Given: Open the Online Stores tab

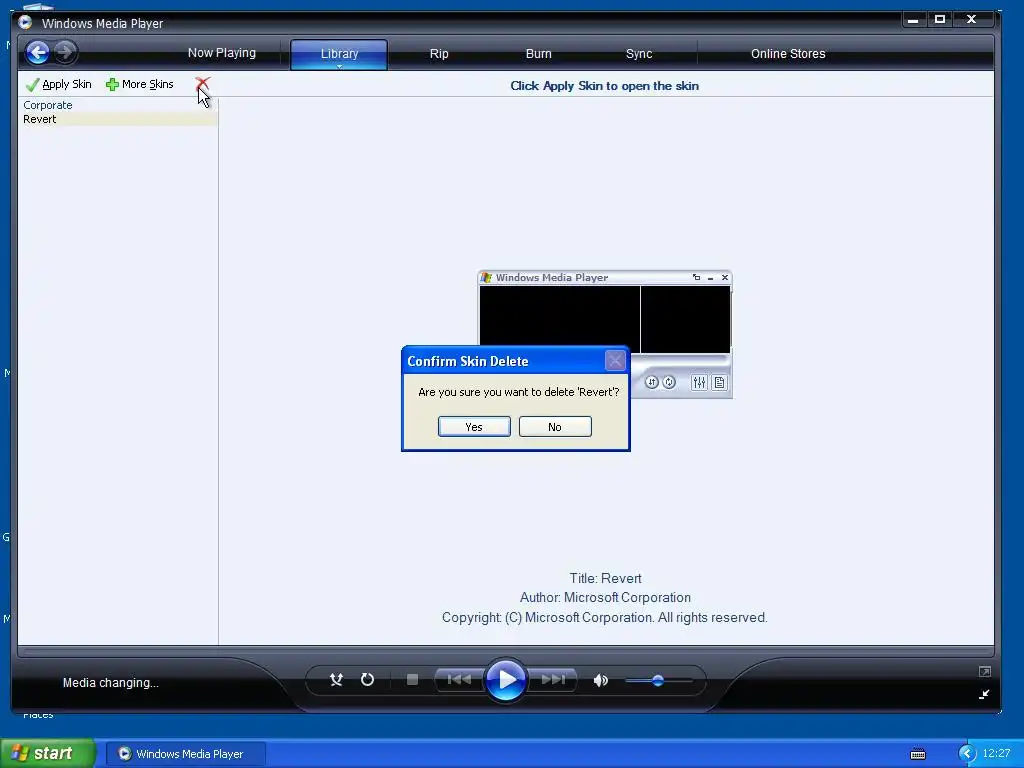Looking at the screenshot, I should [788, 54].
